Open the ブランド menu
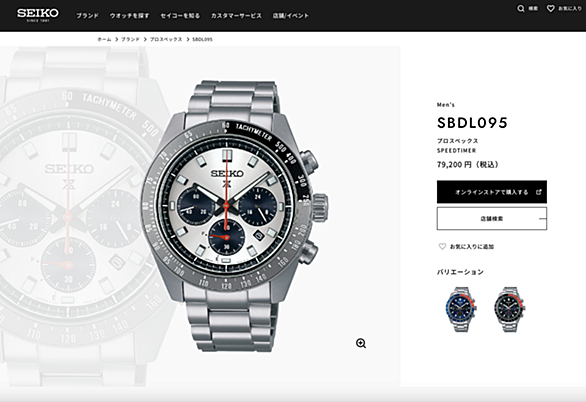The image size is (586, 402). click(87, 16)
